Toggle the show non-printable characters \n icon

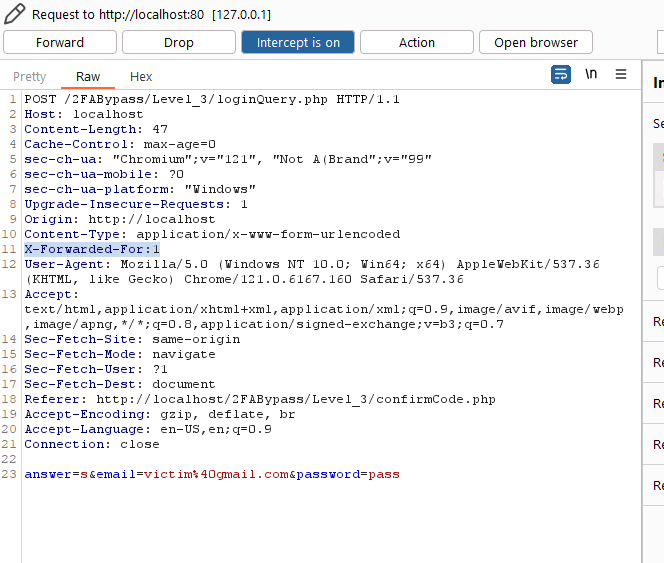point(591,74)
